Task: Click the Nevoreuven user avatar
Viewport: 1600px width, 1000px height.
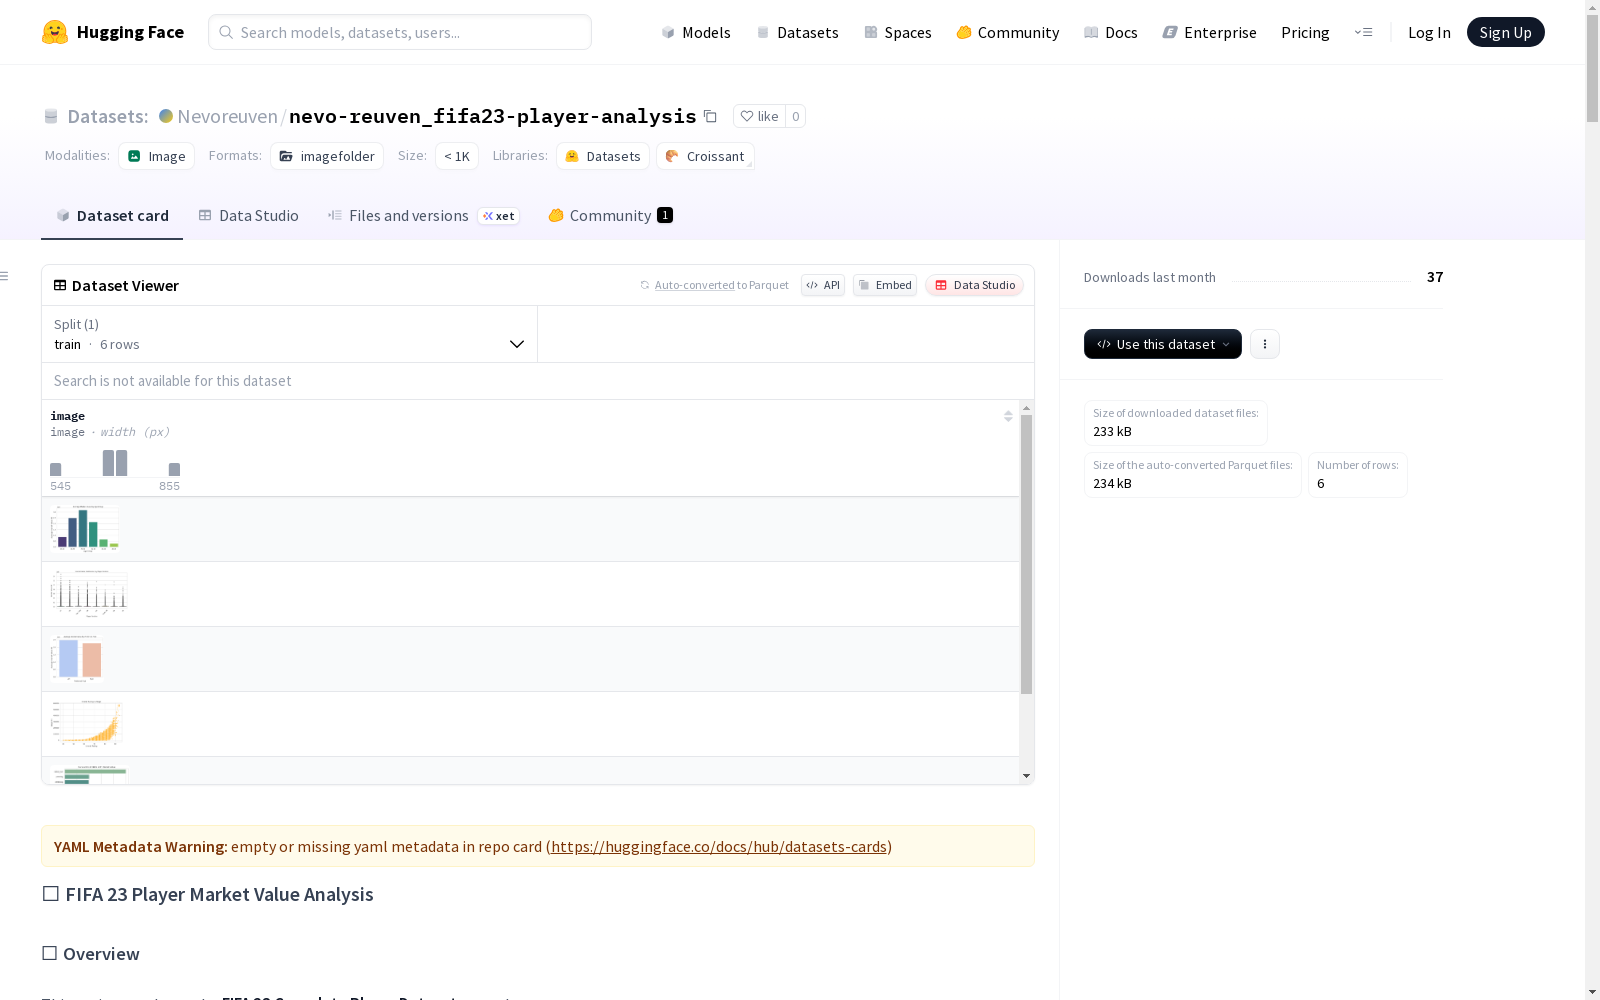Action: pos(166,116)
